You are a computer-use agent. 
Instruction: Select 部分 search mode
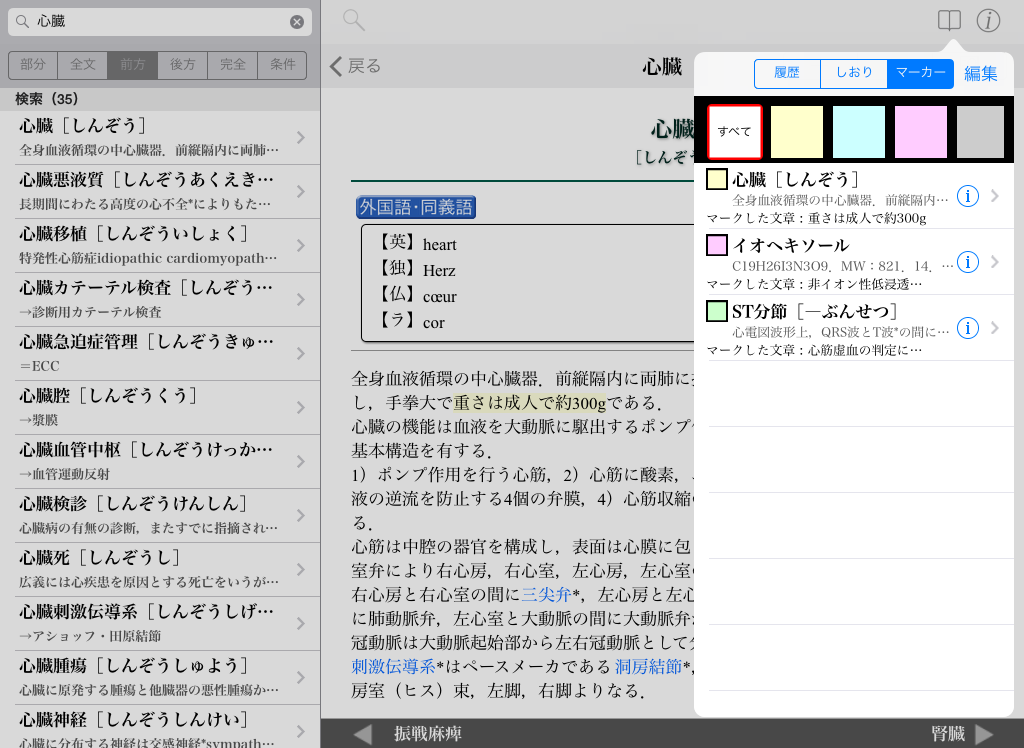(x=33, y=65)
